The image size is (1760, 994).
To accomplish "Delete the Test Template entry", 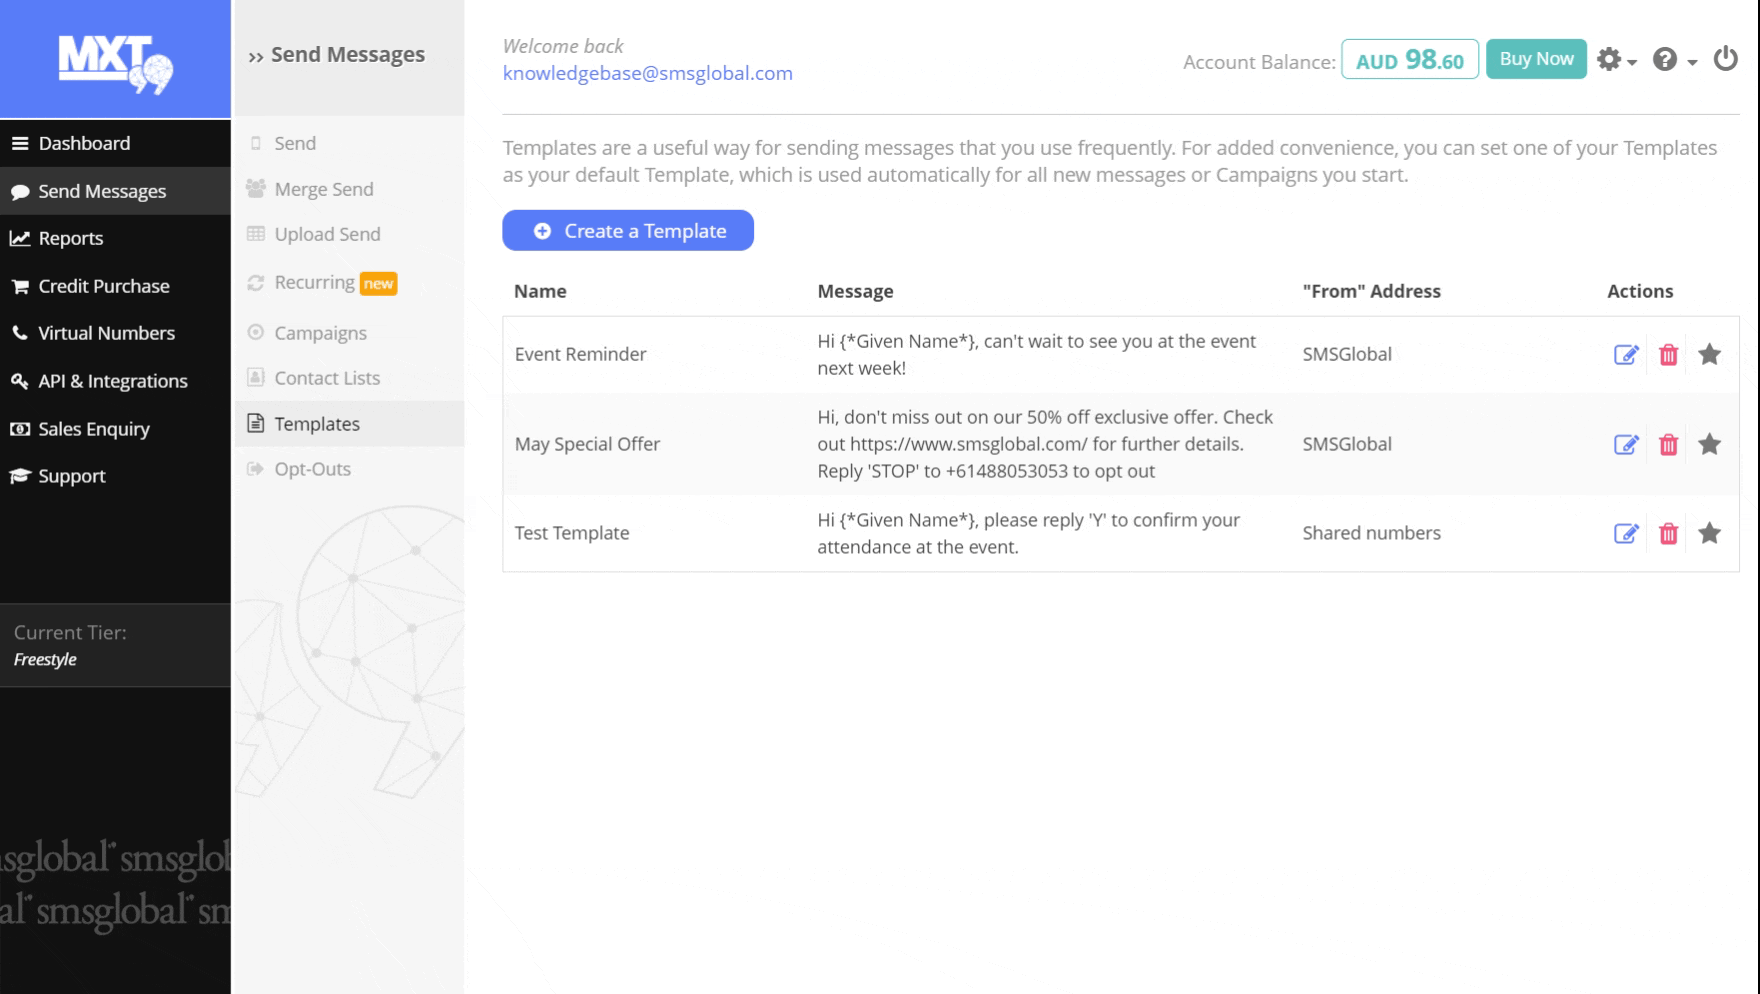I will point(1668,534).
